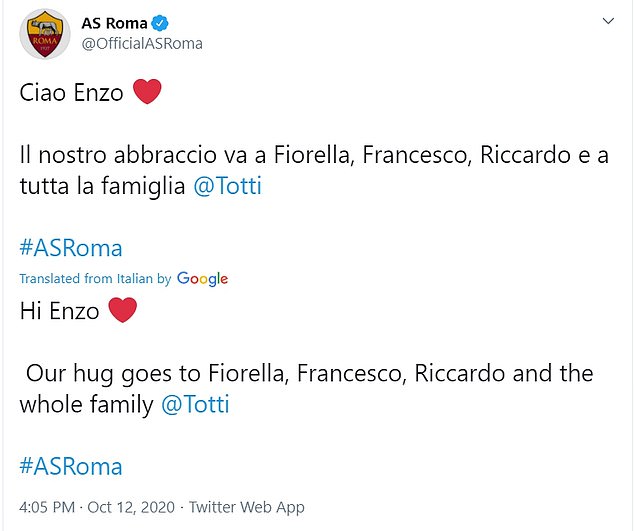Viewport: 634px width, 531px height.
Task: Open the 4:05 PM timestamp link
Action: 47,507
